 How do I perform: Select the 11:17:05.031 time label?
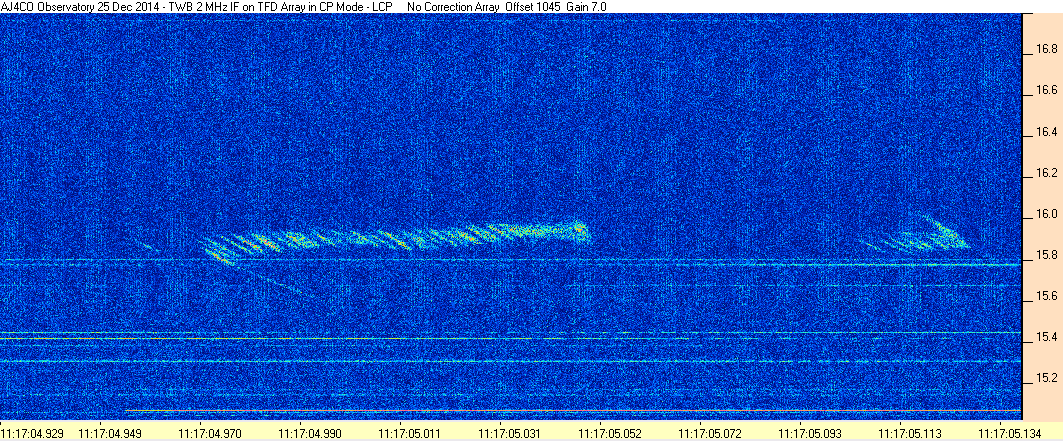510,432
